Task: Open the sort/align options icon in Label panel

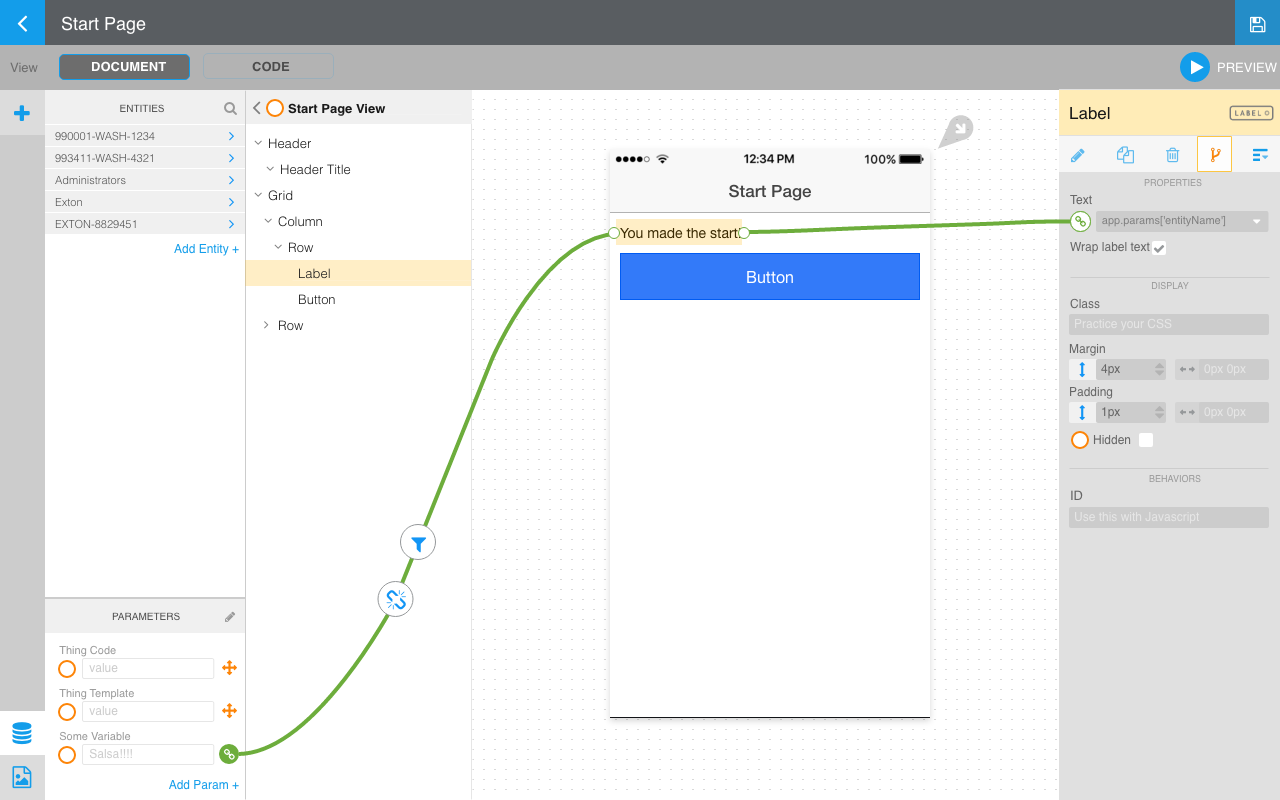Action: click(1260, 155)
